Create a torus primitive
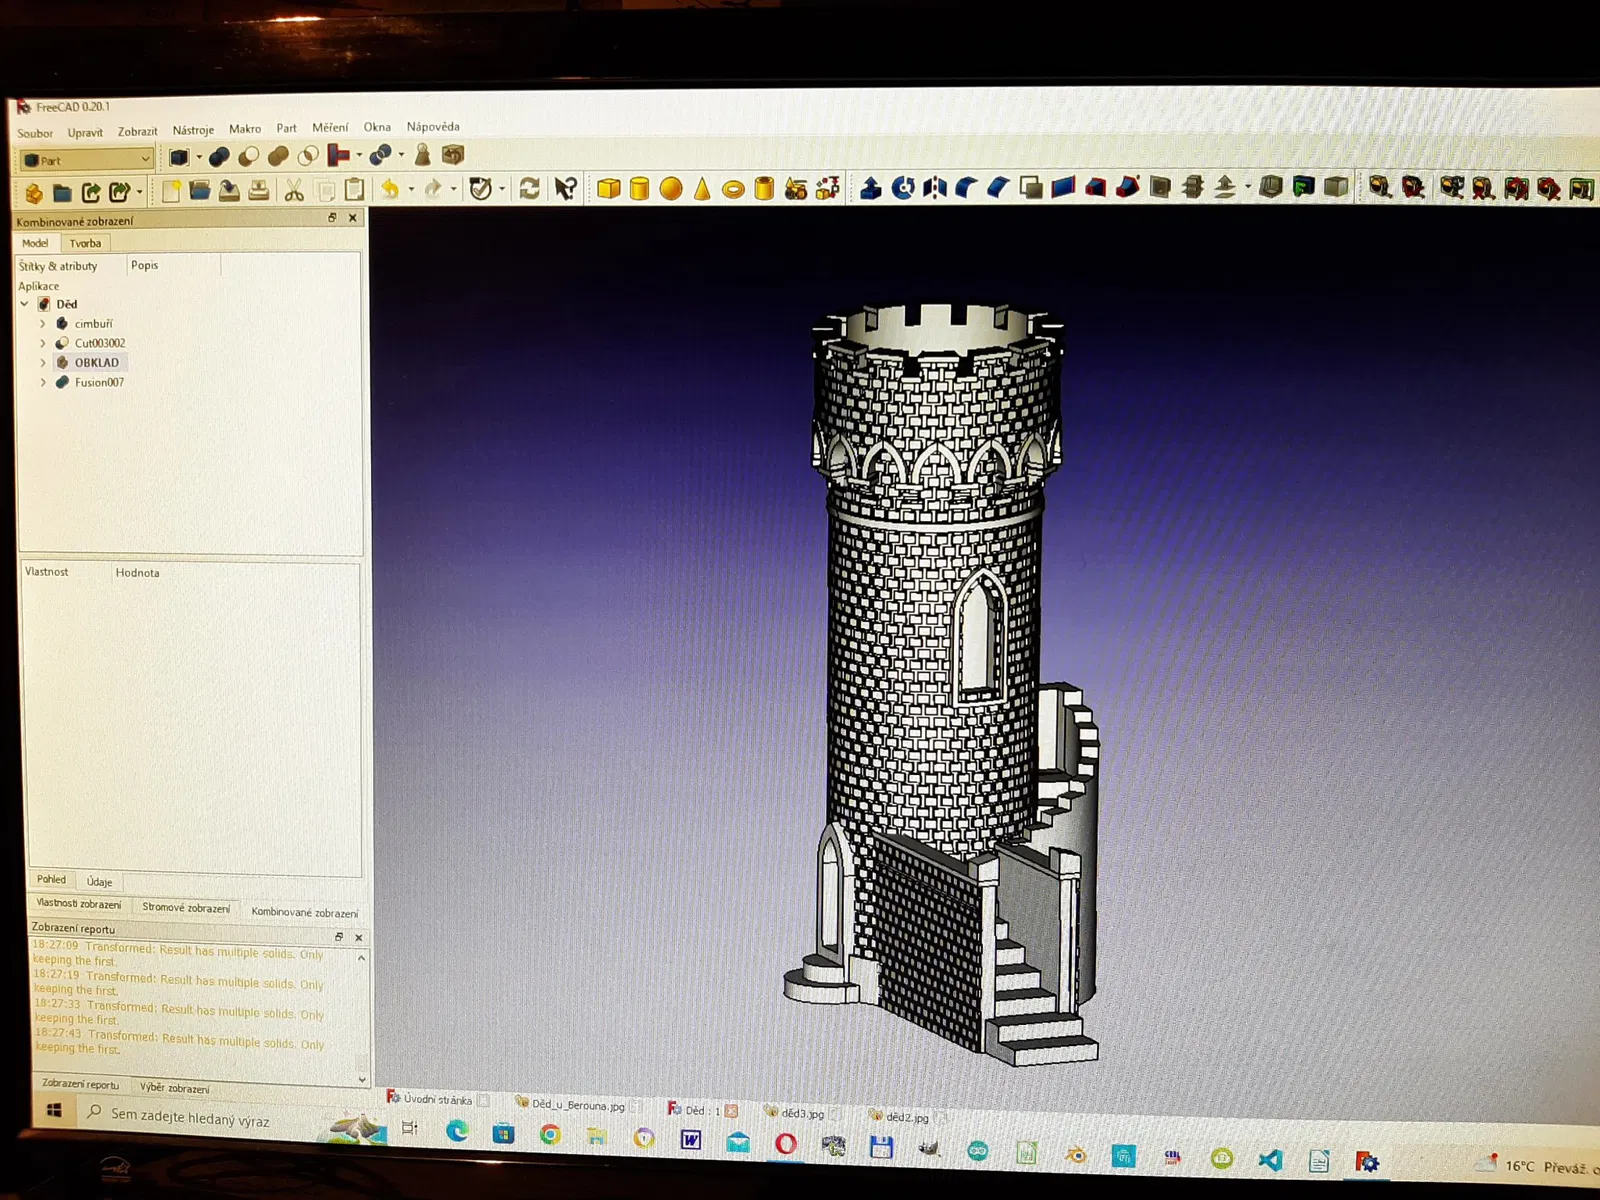The width and height of the screenshot is (1600, 1200). pos(733,189)
